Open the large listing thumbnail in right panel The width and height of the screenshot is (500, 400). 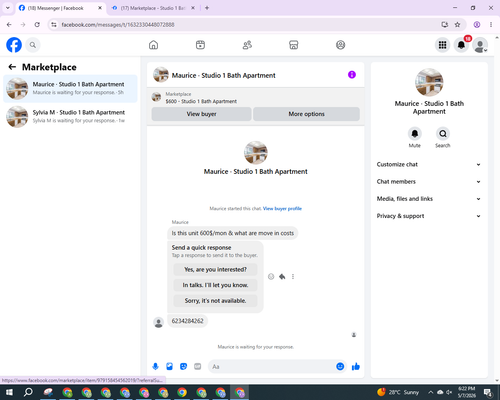(x=429, y=82)
